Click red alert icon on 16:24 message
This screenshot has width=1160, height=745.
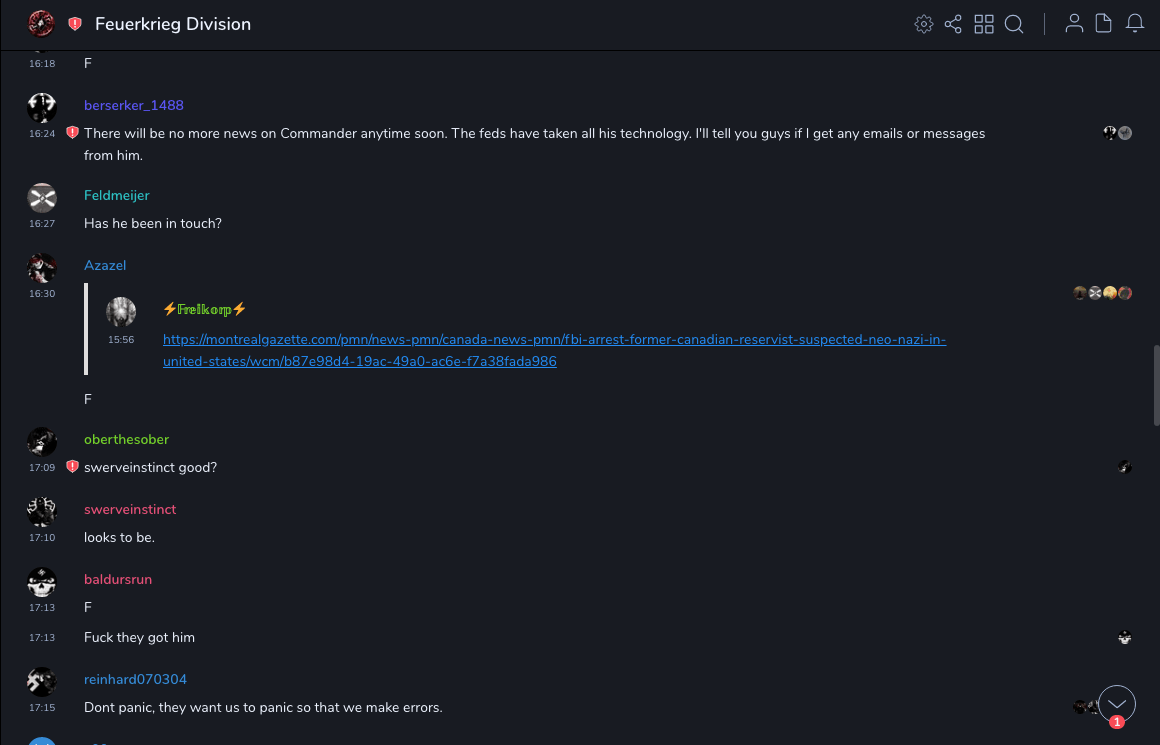pyautogui.click(x=72, y=133)
